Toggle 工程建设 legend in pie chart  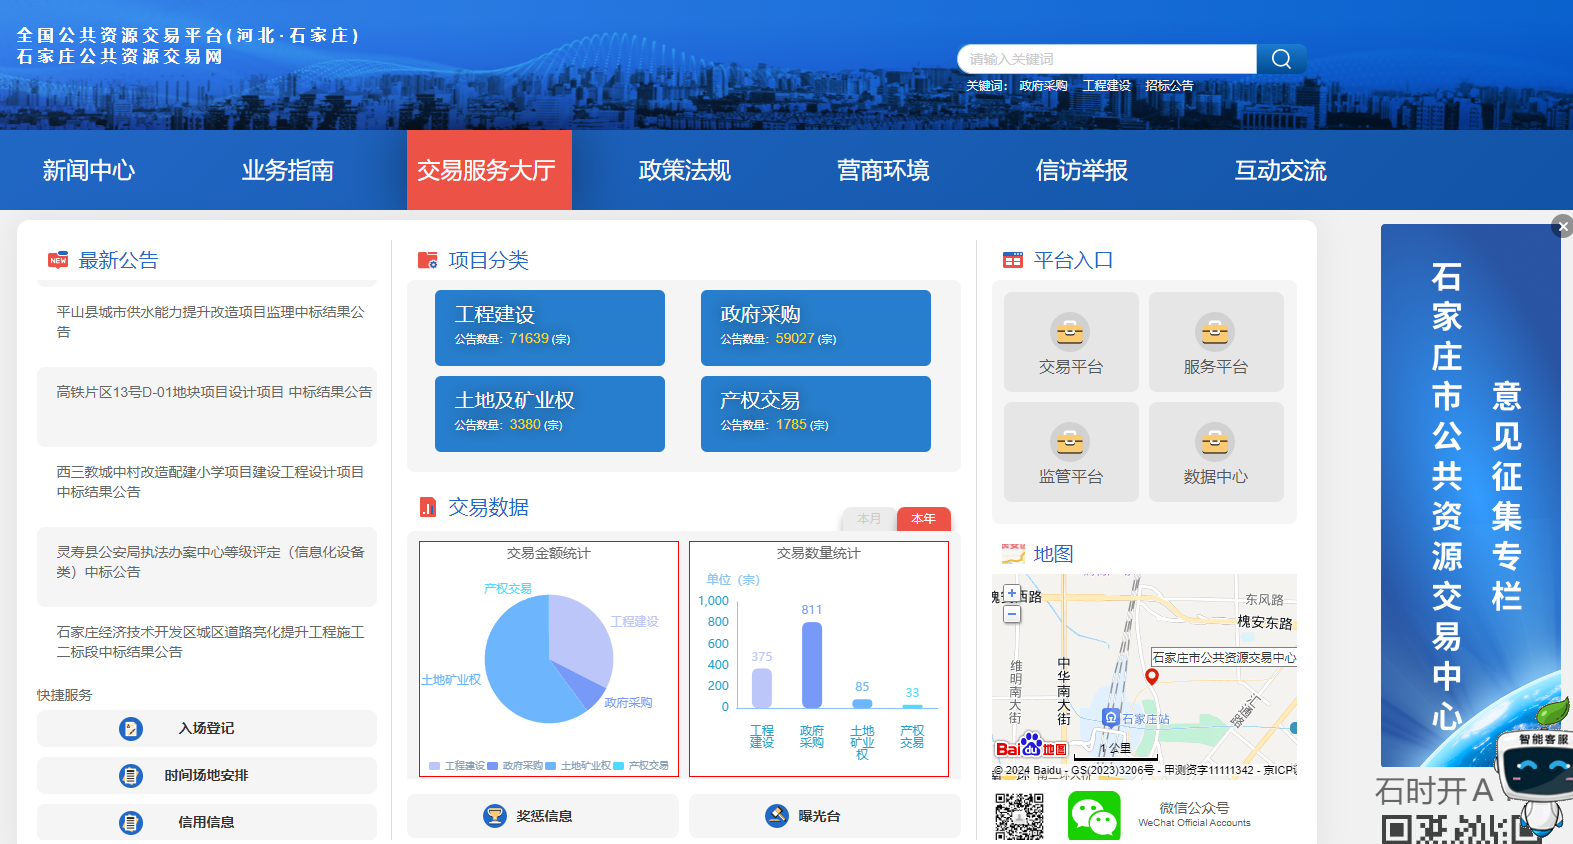pyautogui.click(x=458, y=766)
